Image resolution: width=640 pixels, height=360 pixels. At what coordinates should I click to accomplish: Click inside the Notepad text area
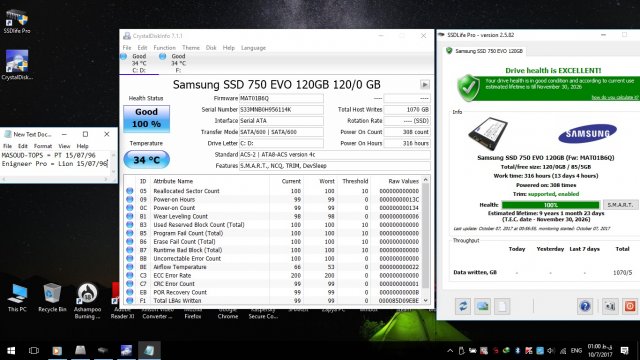click(x=56, y=164)
